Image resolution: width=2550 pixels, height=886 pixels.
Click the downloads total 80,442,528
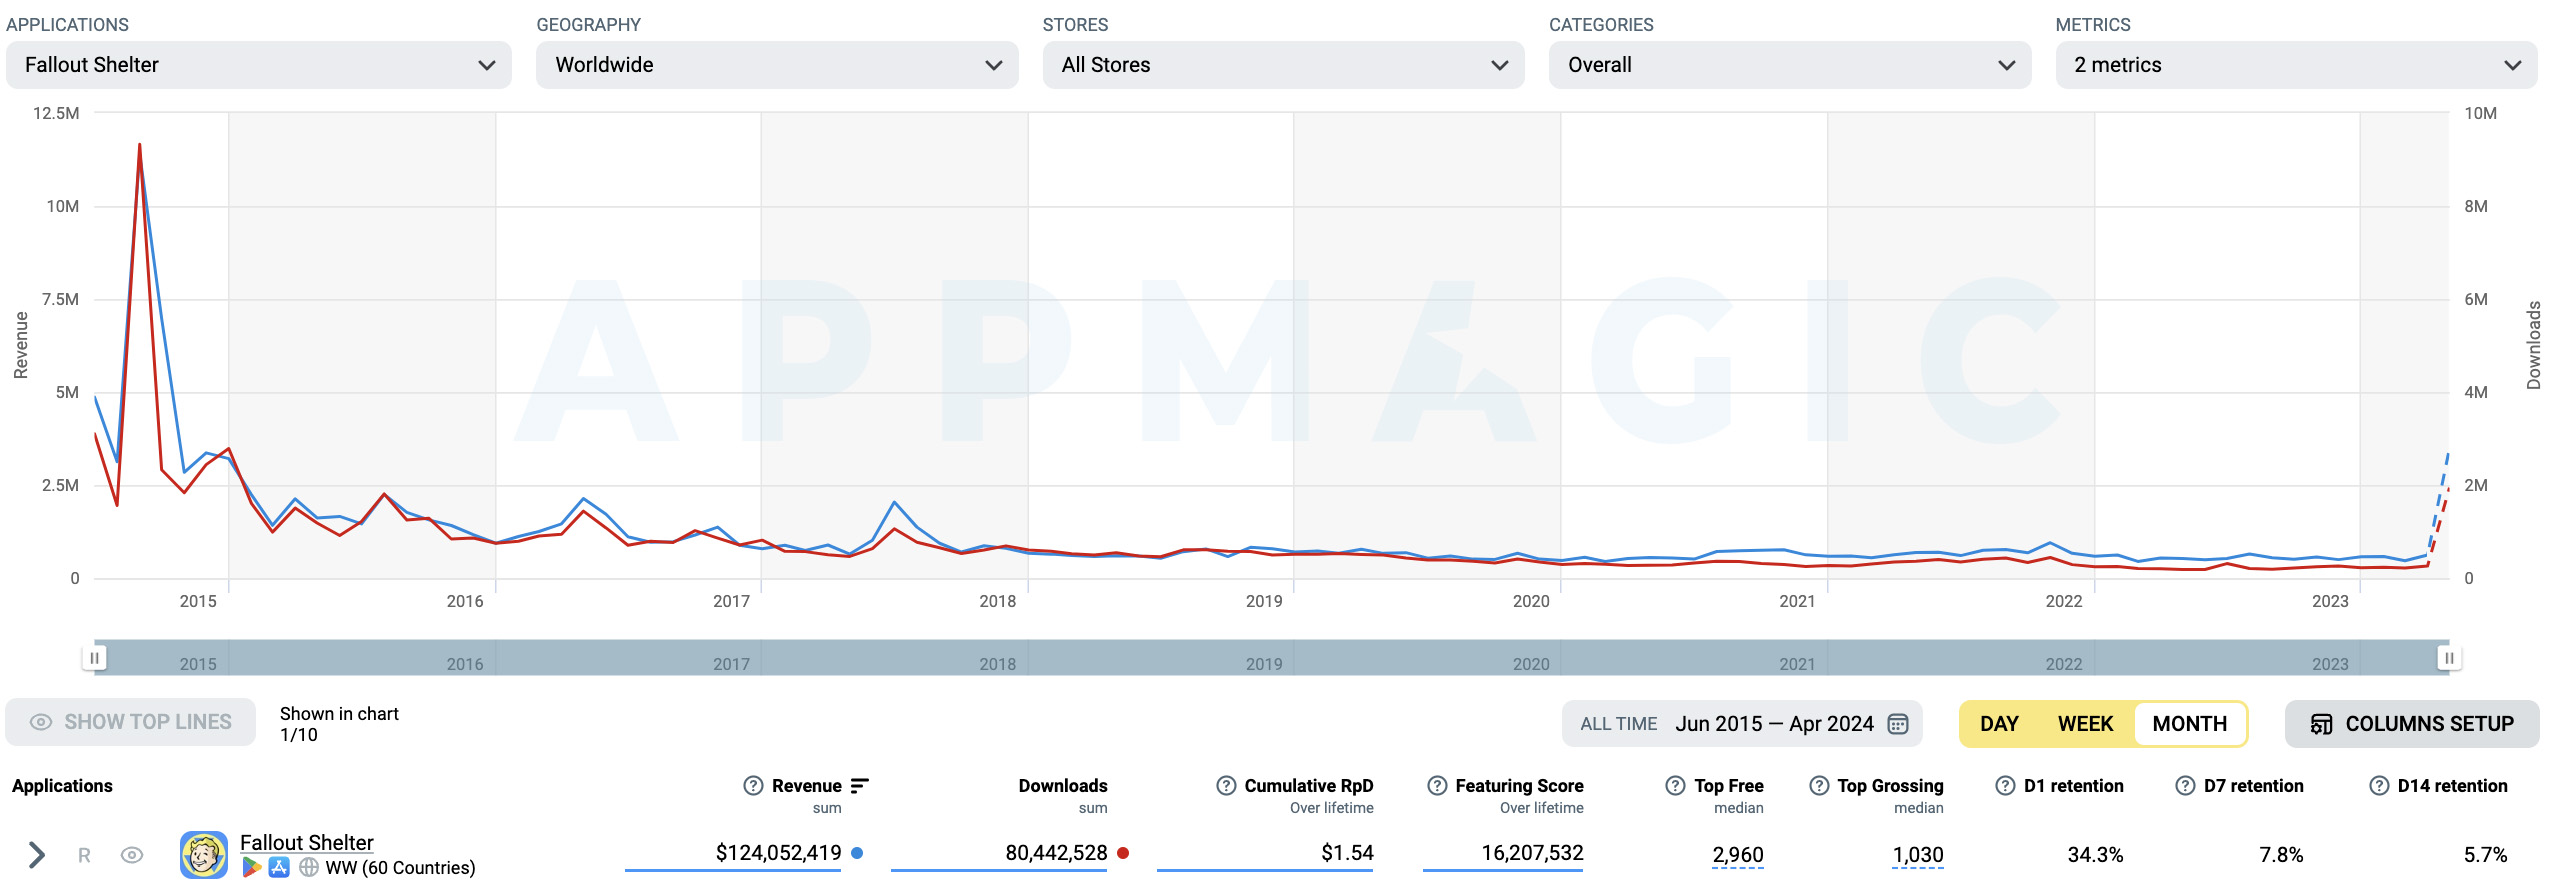1056,853
